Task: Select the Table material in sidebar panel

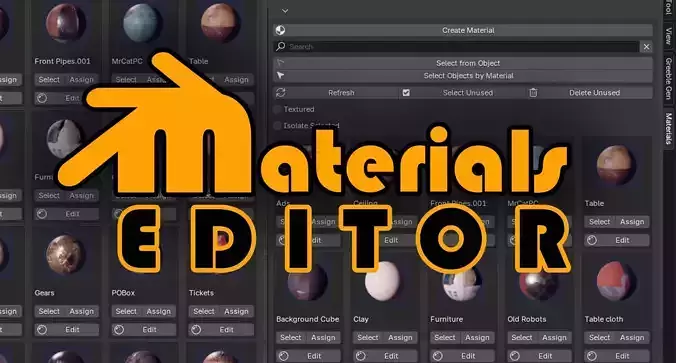Action: (600, 222)
